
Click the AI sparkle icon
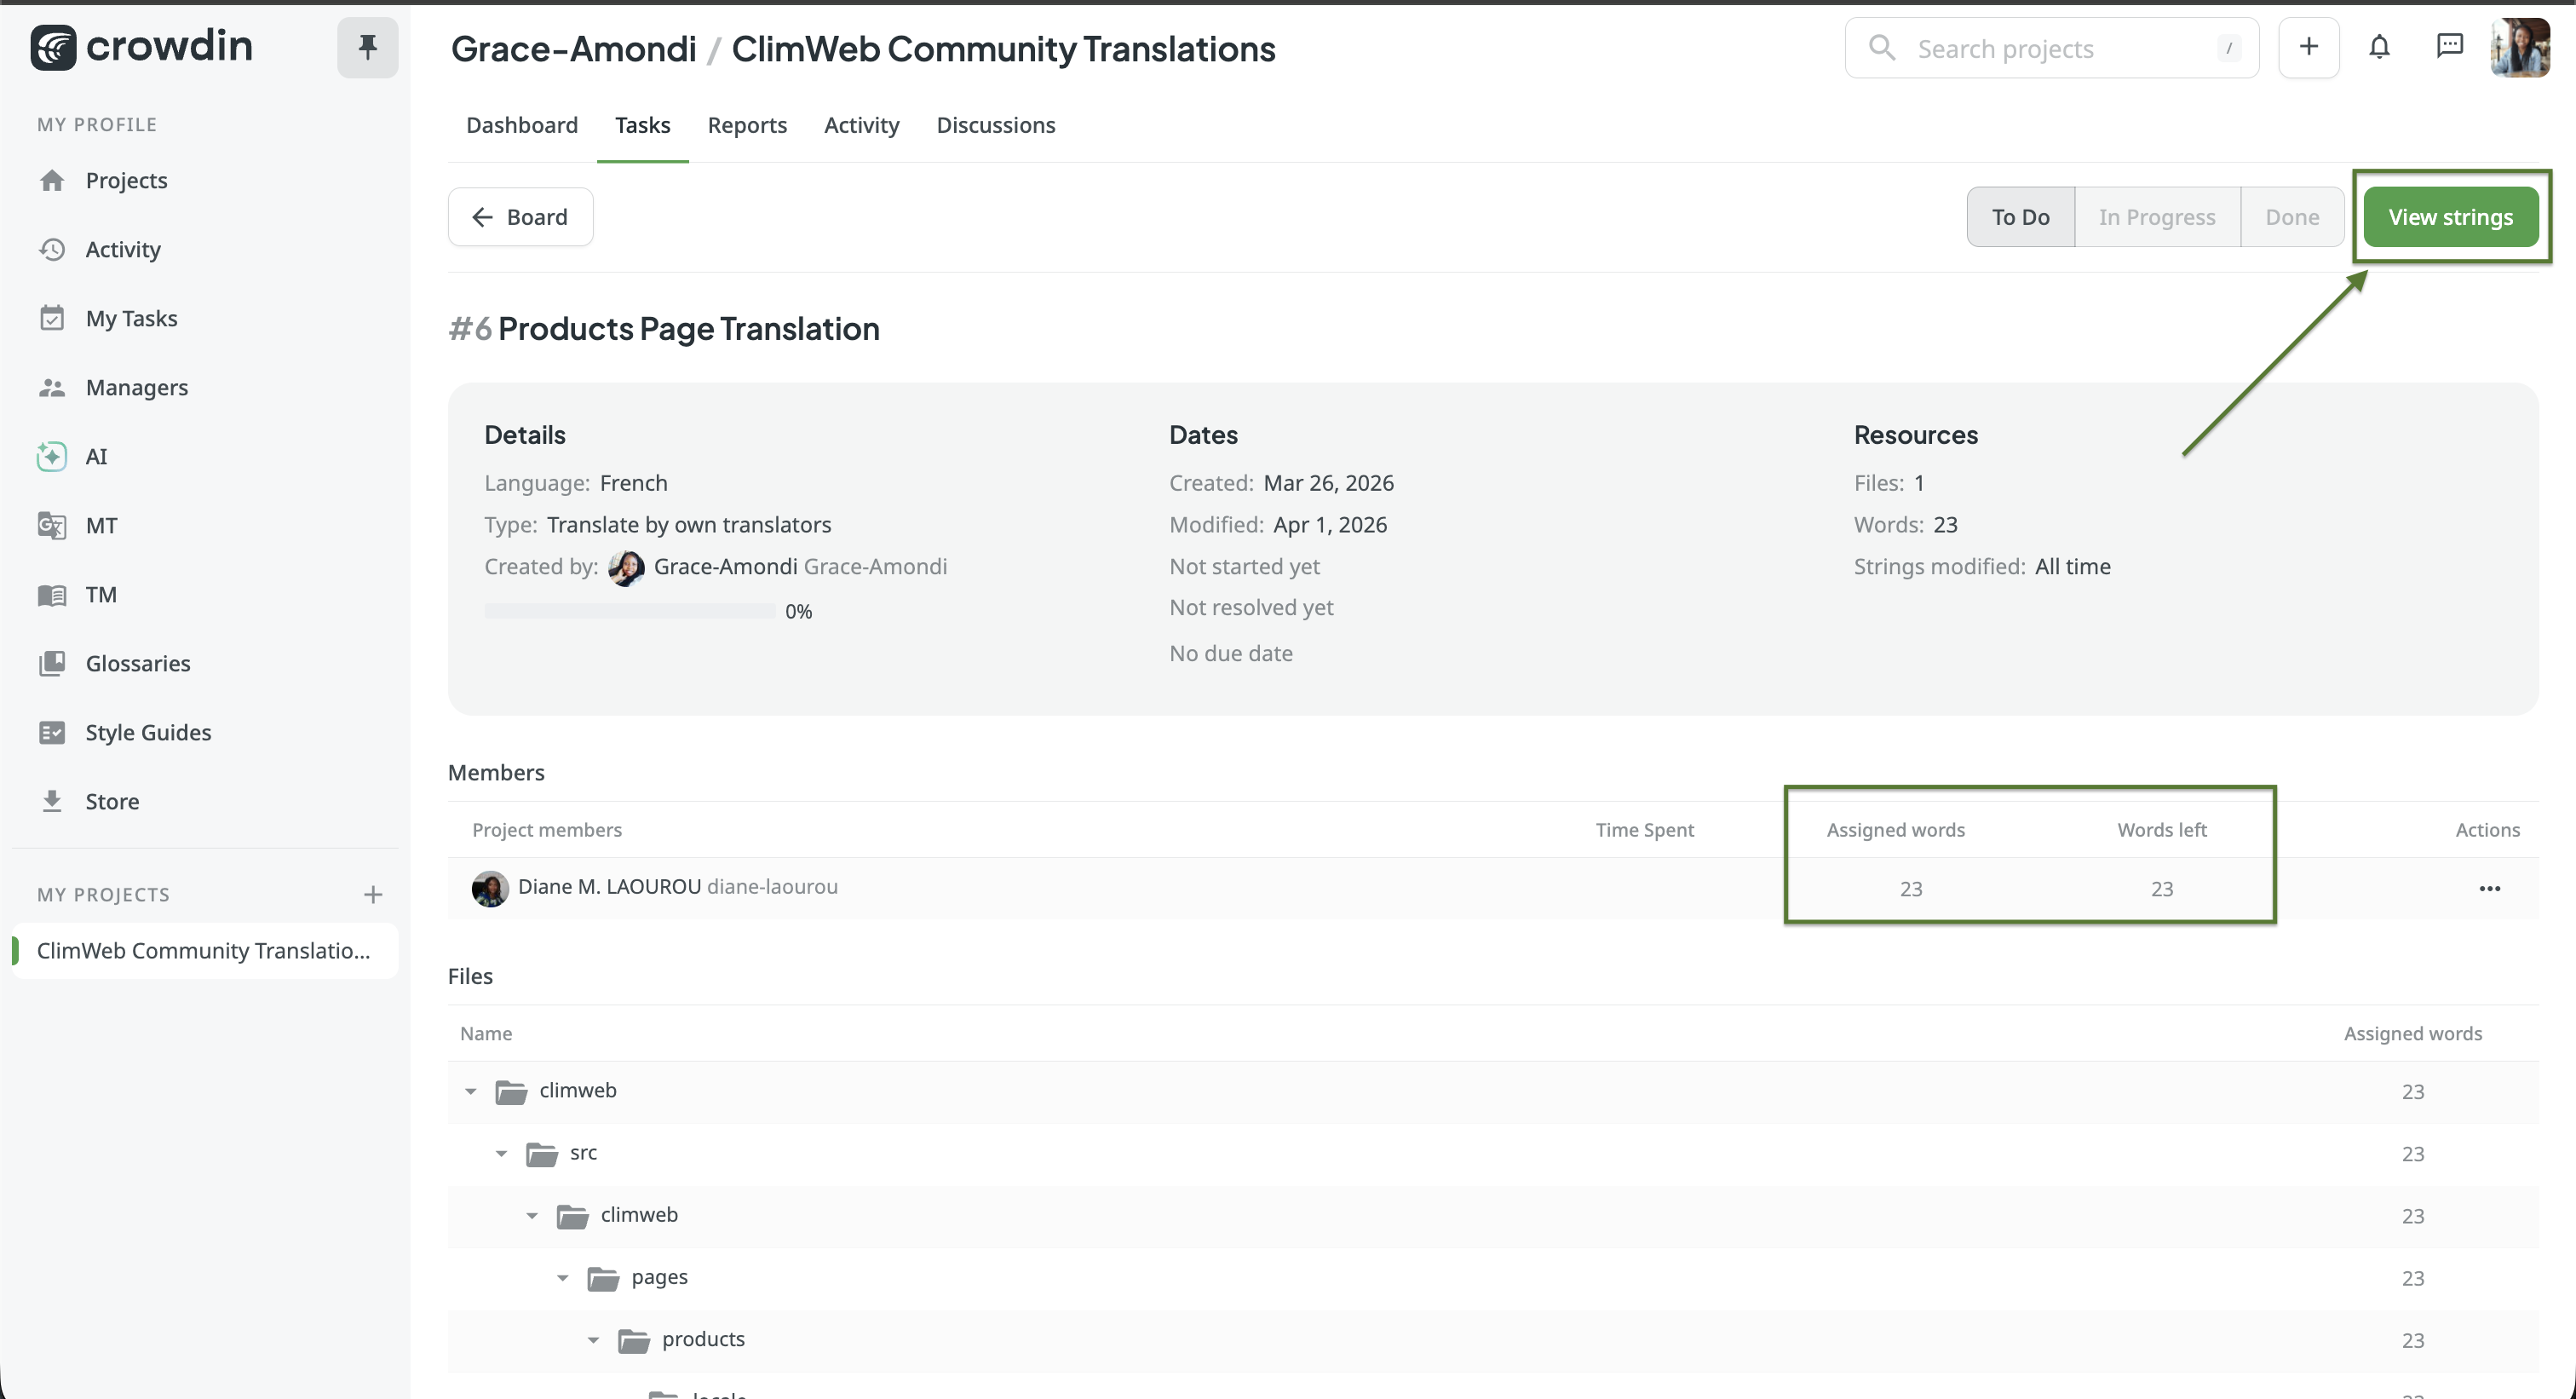(x=52, y=456)
